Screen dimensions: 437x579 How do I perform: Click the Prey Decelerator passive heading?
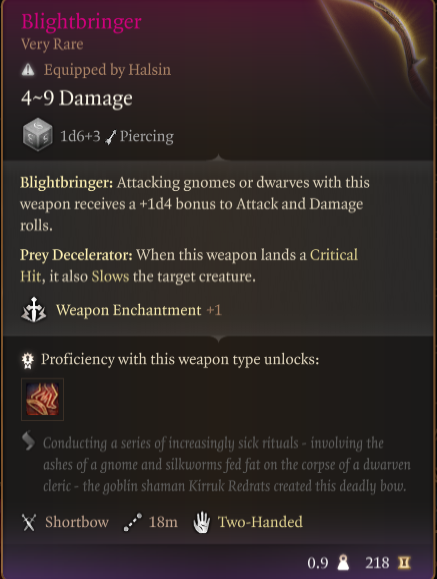(76, 255)
